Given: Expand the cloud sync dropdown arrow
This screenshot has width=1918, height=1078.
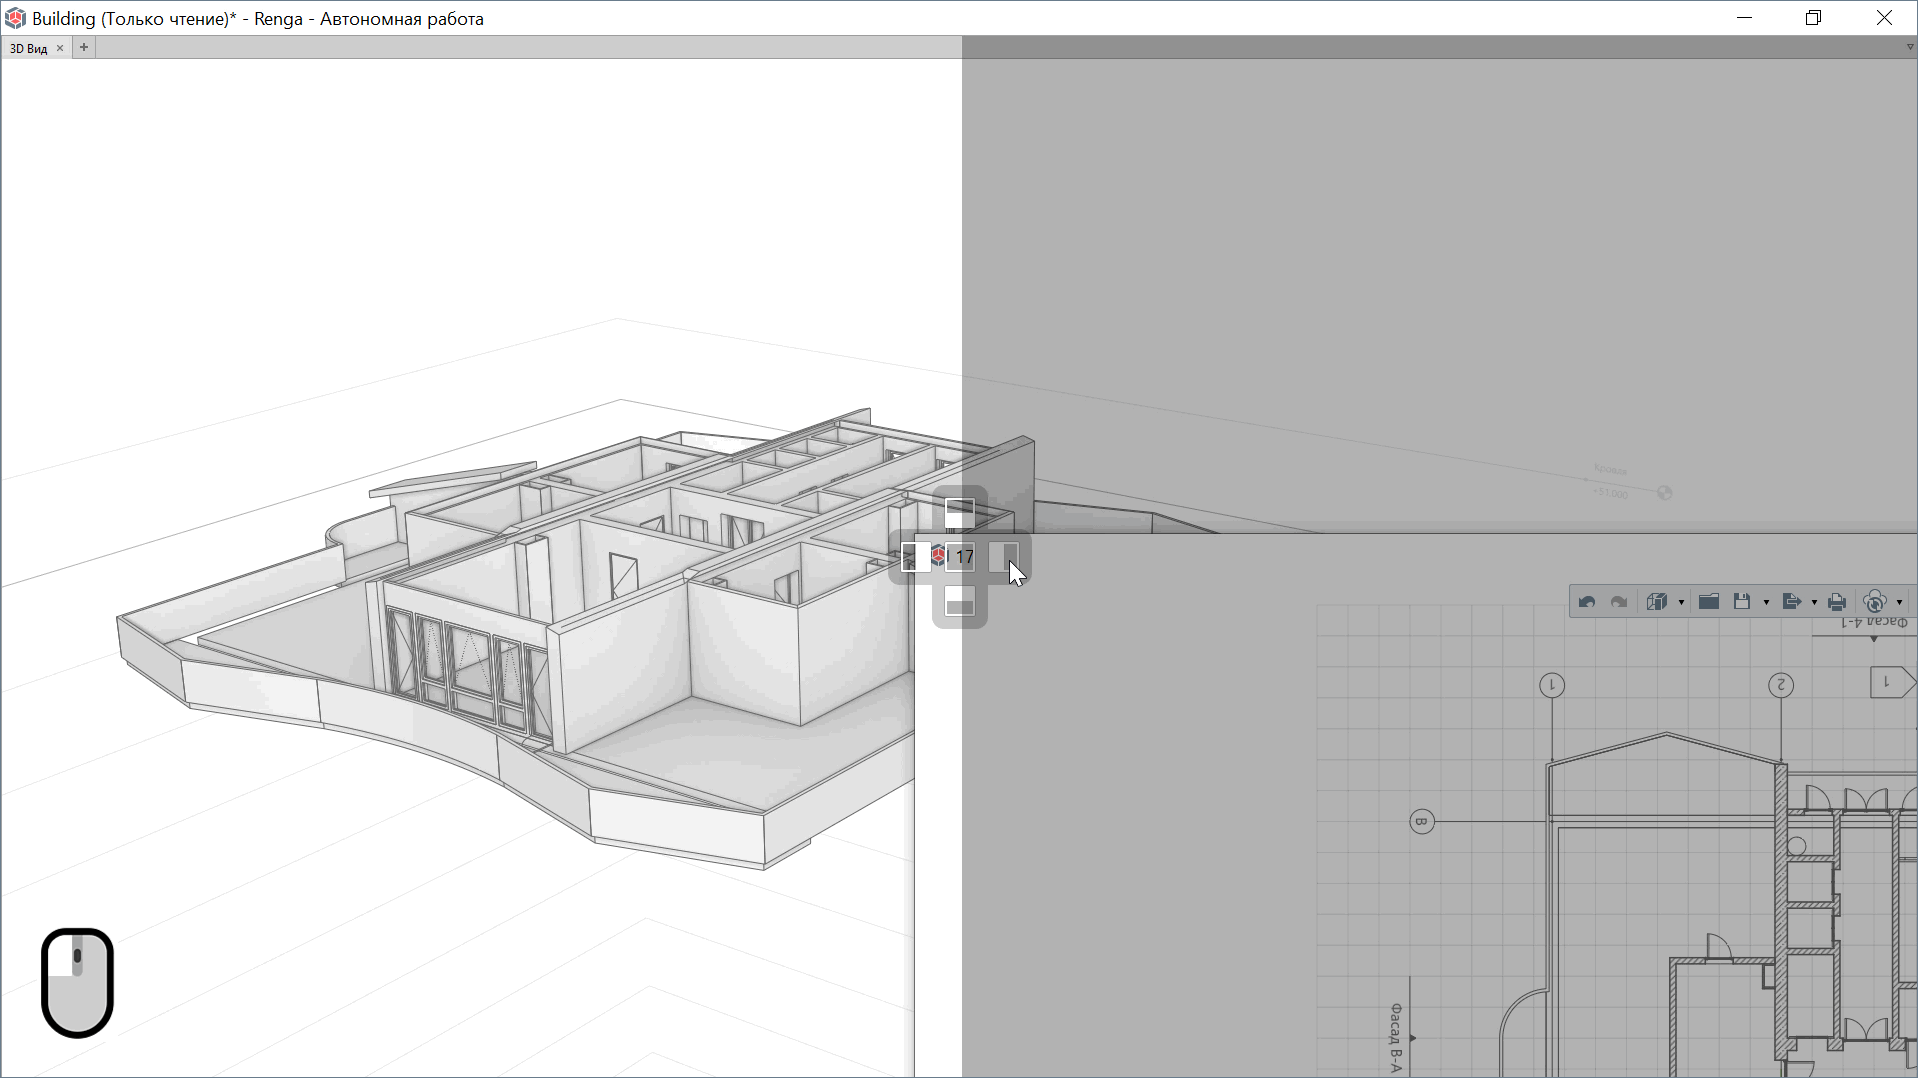Looking at the screenshot, I should click(1899, 603).
